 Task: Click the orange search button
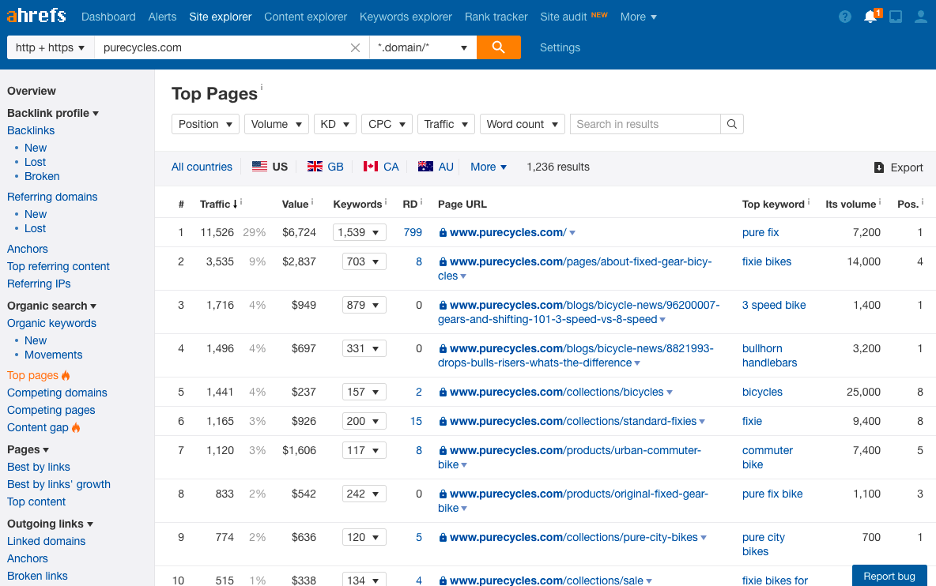(x=498, y=47)
